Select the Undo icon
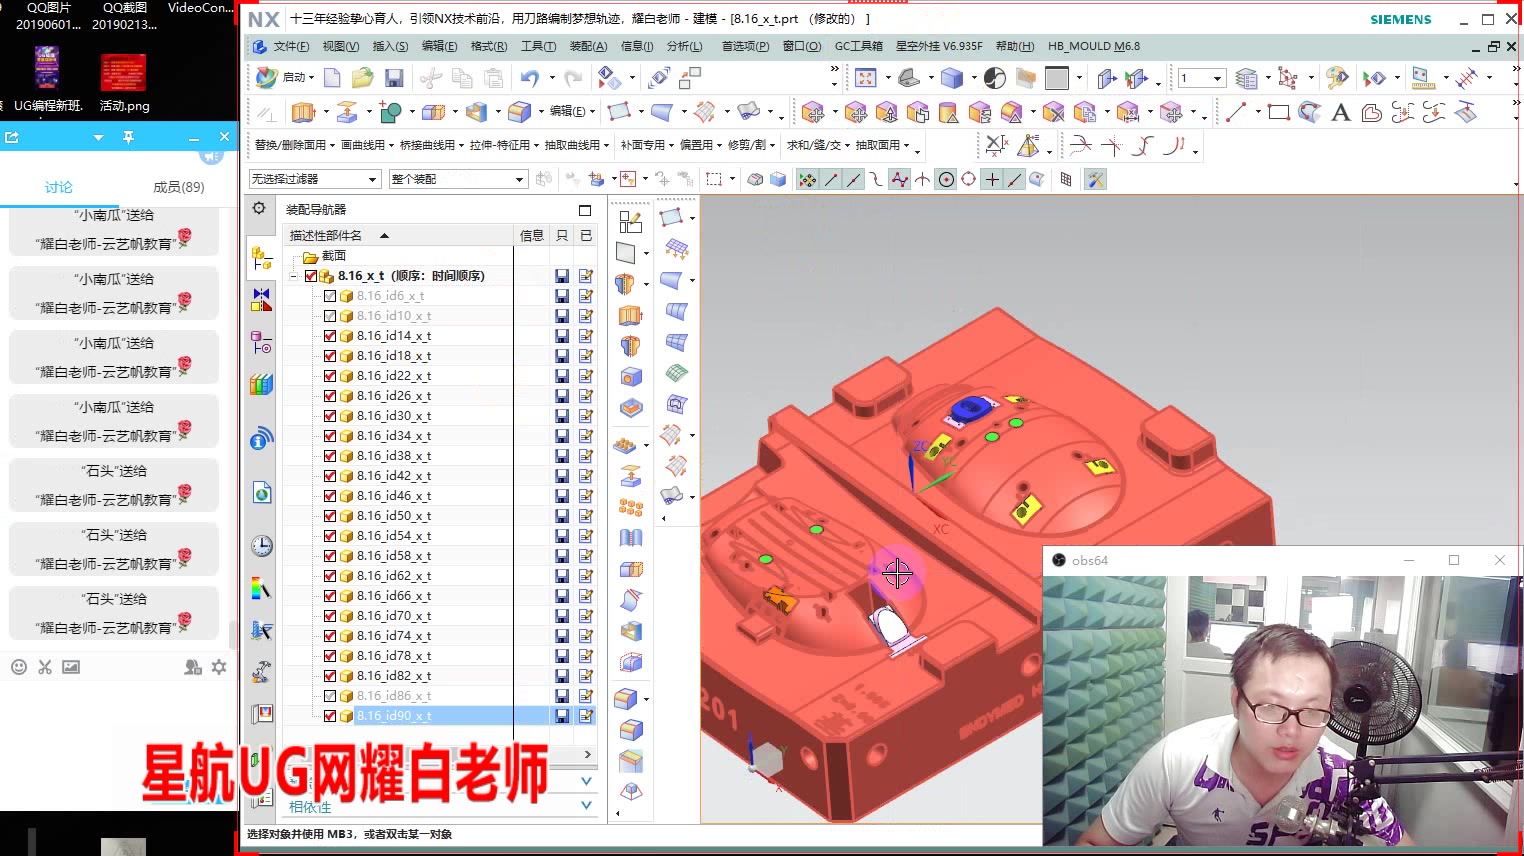 pos(529,77)
